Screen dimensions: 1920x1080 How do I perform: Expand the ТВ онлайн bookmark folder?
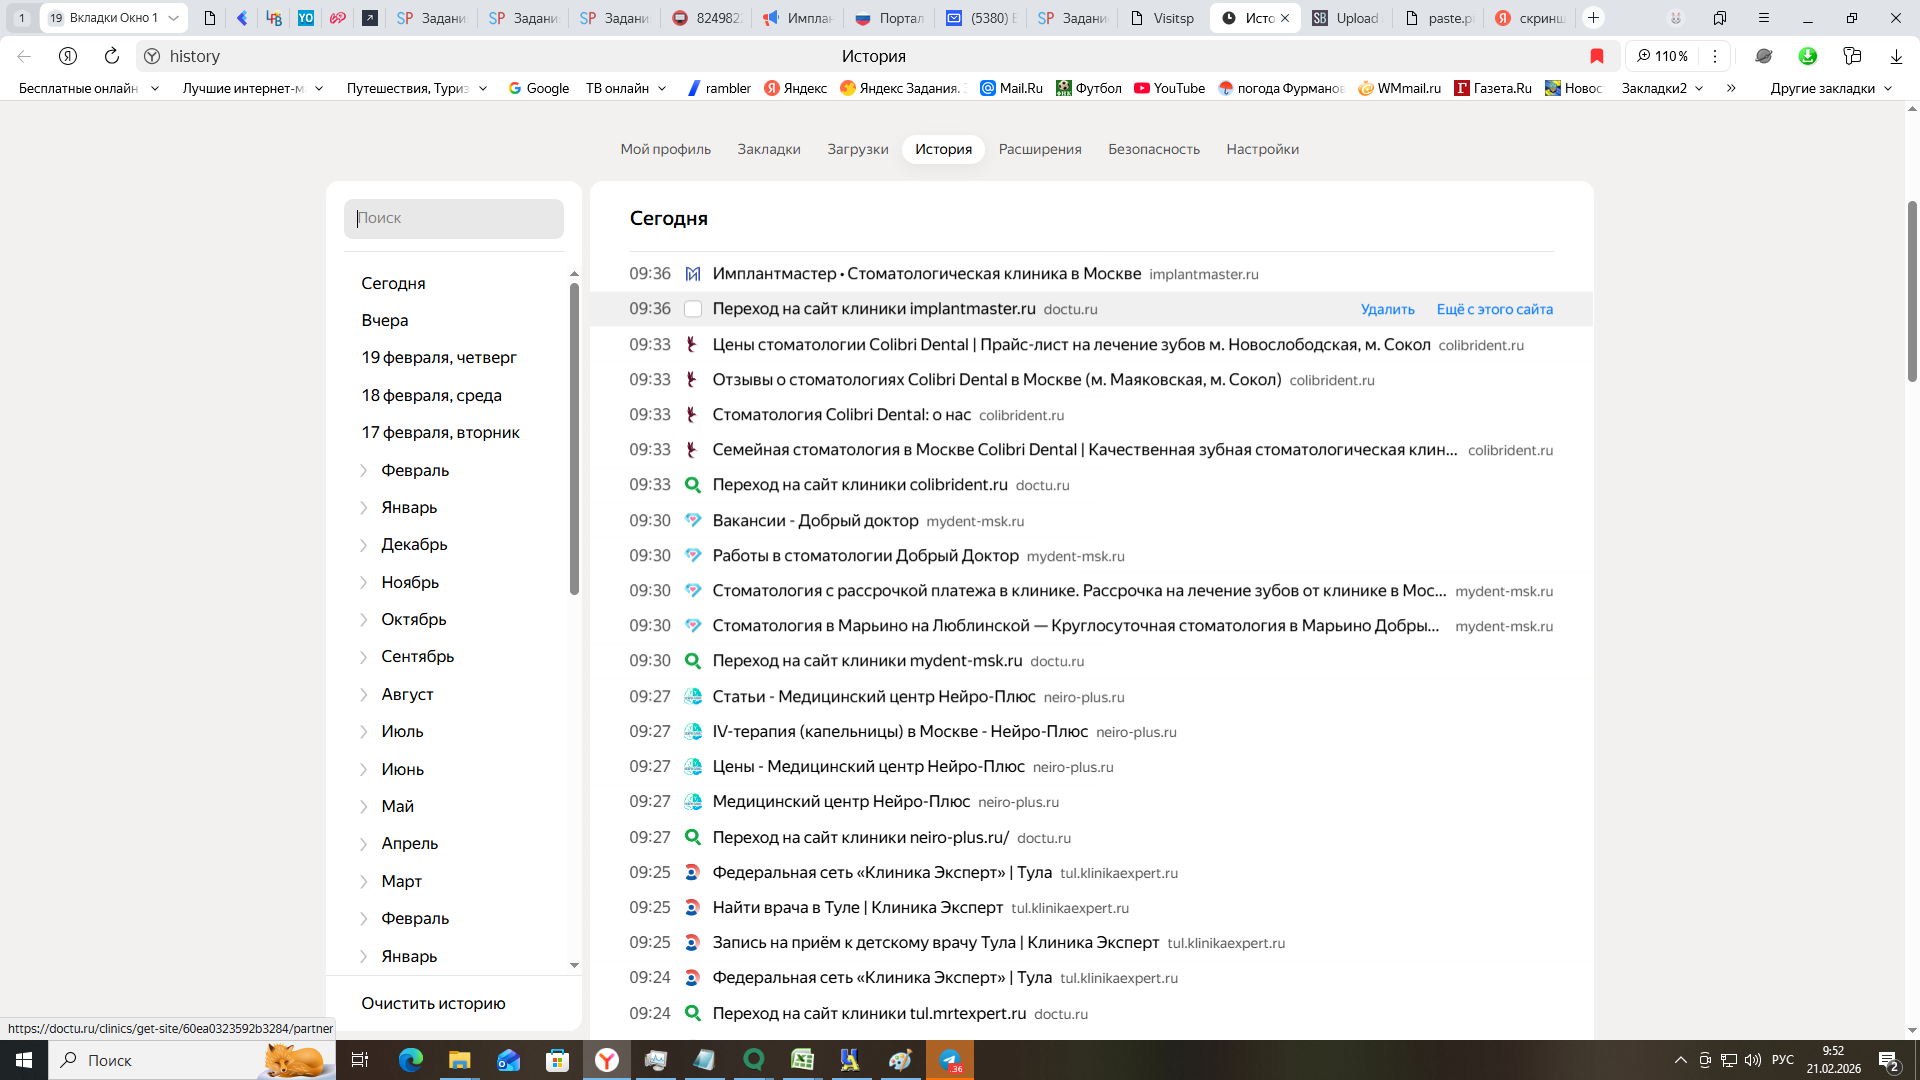(x=626, y=88)
